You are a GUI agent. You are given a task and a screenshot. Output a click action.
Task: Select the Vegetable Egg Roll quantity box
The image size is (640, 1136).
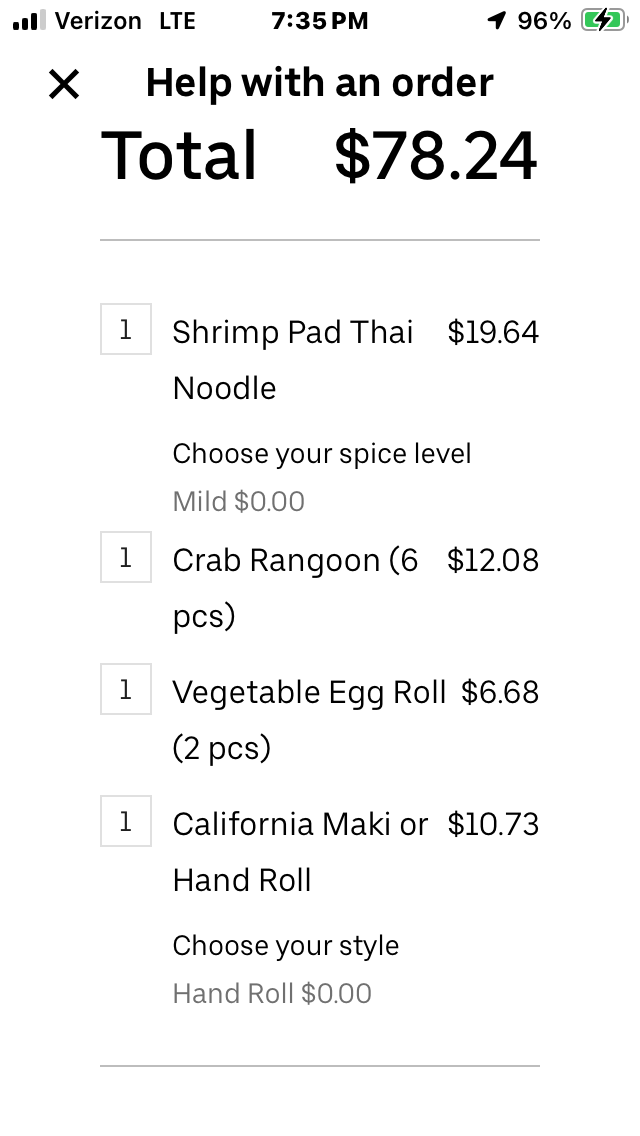coord(126,689)
